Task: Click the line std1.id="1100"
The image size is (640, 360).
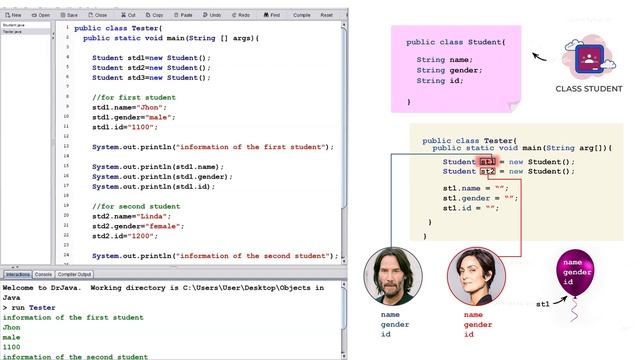Action: tap(125, 127)
